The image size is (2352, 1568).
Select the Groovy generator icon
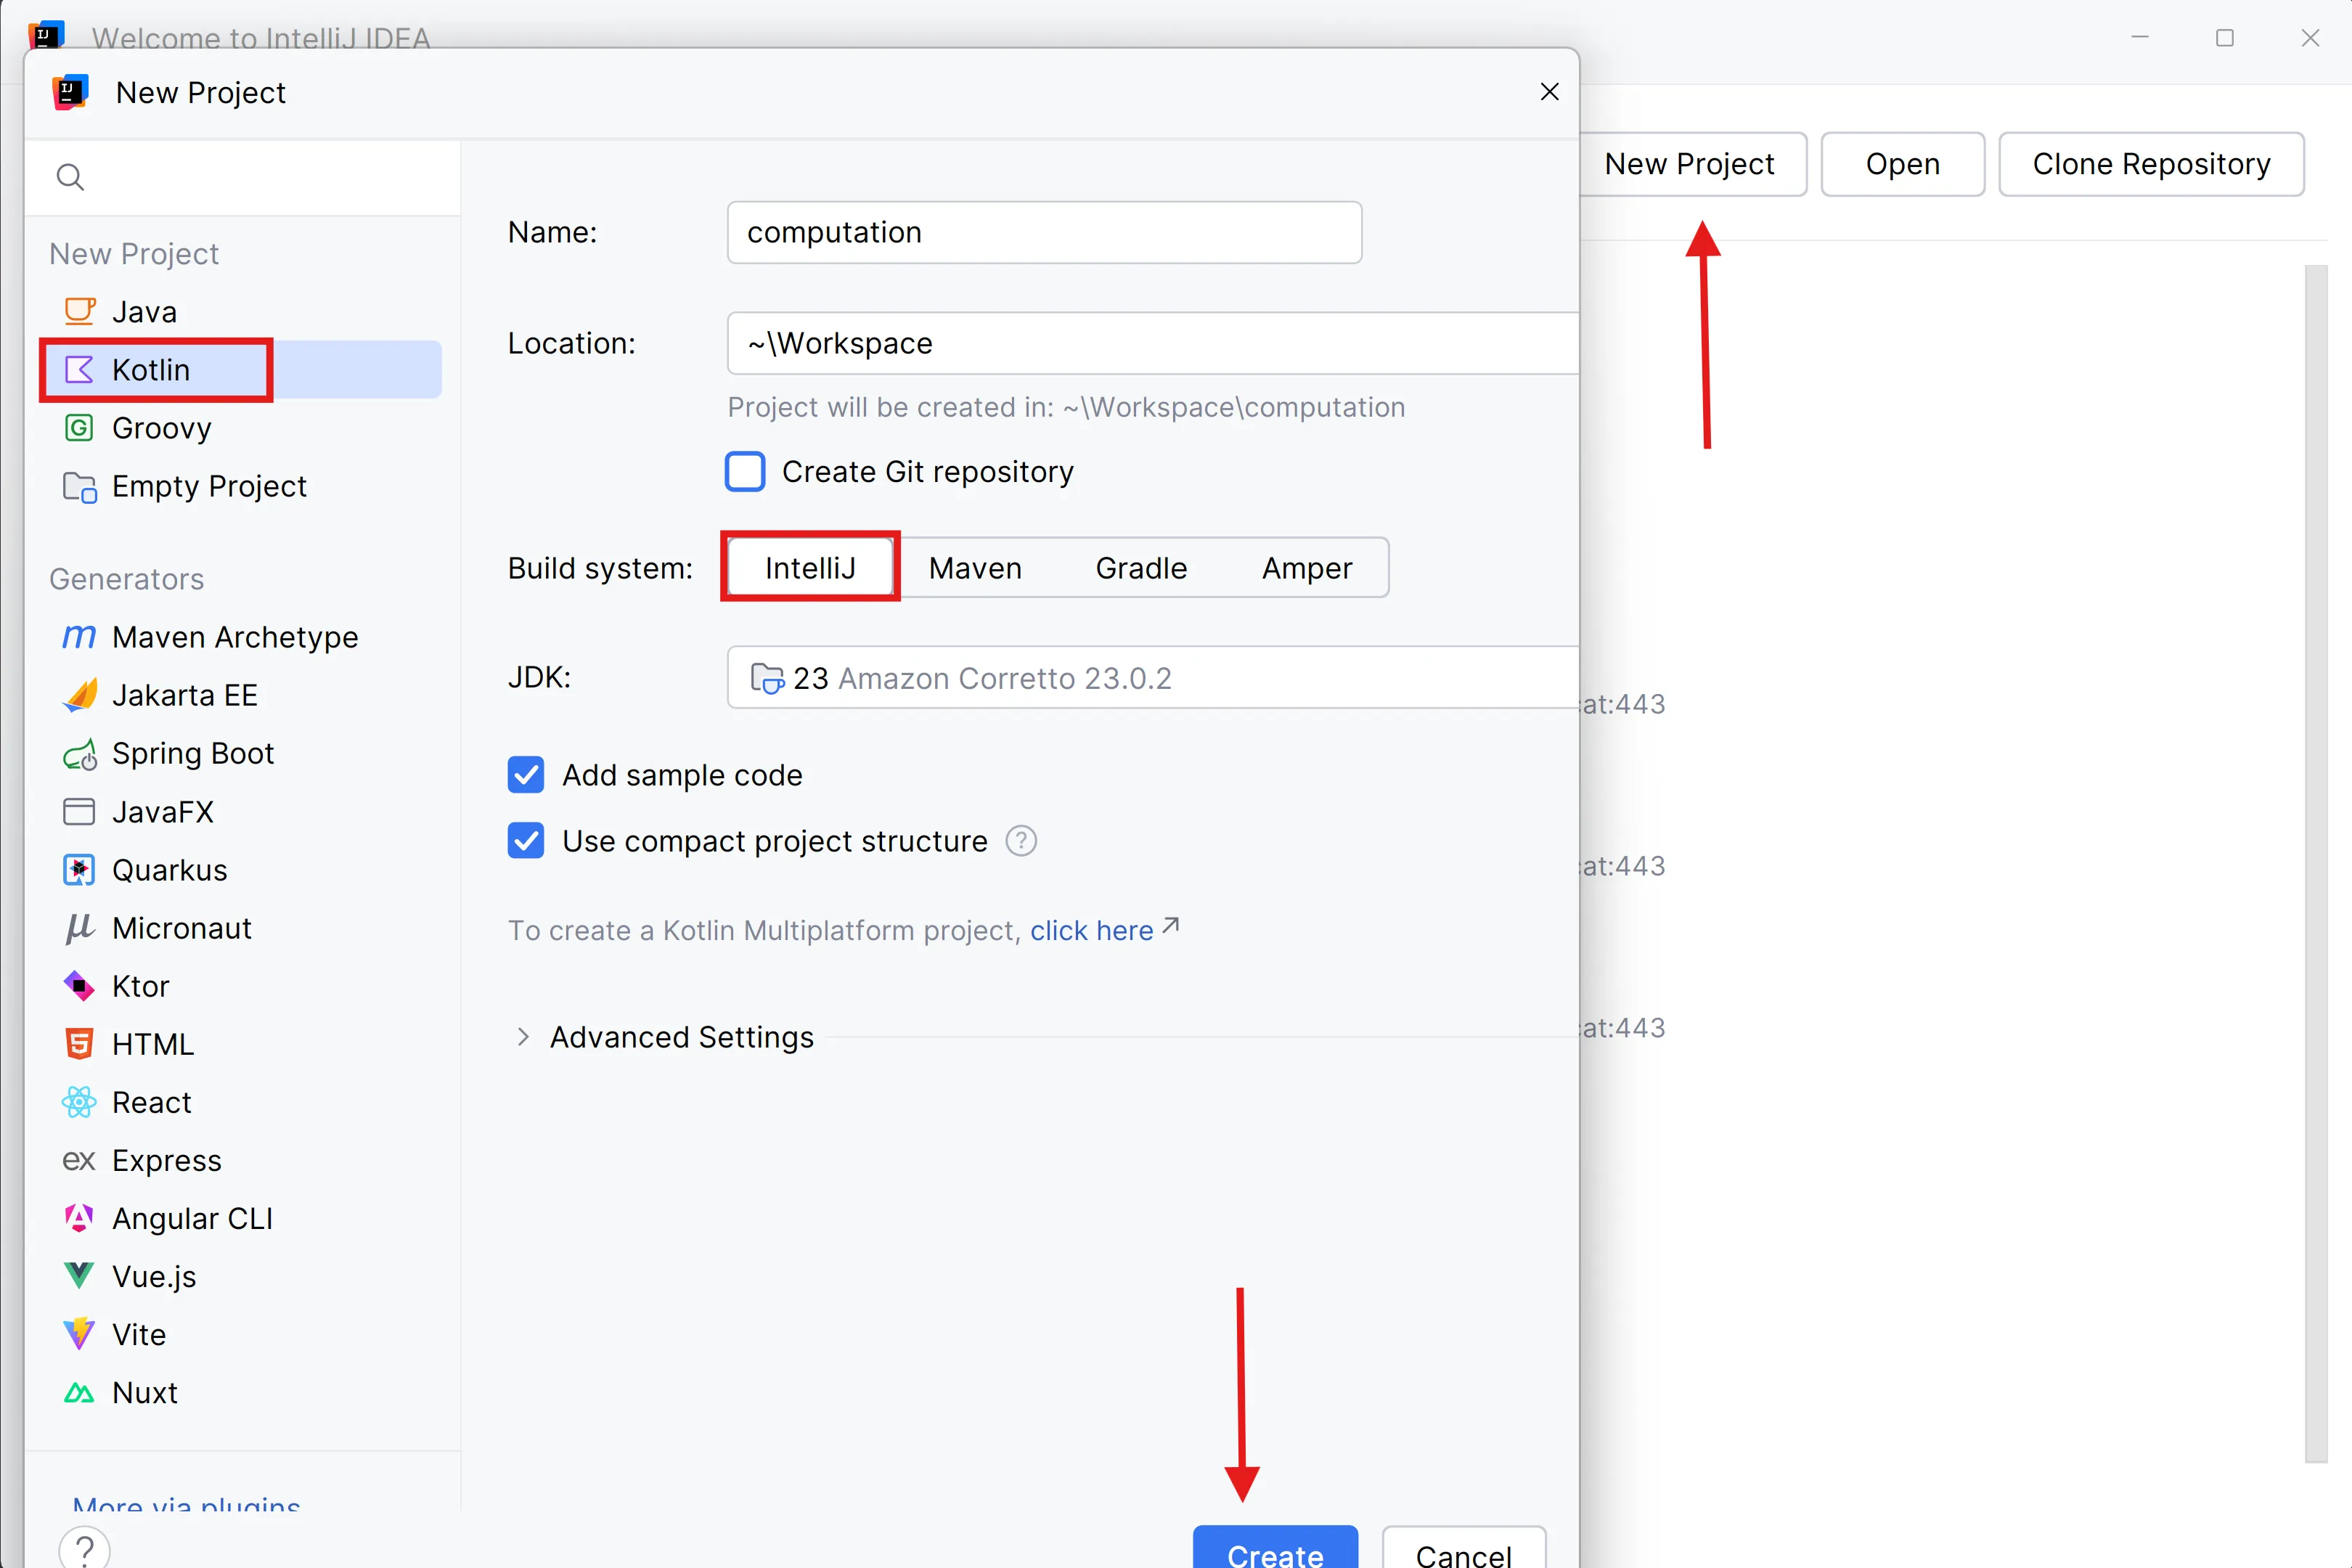(79, 428)
